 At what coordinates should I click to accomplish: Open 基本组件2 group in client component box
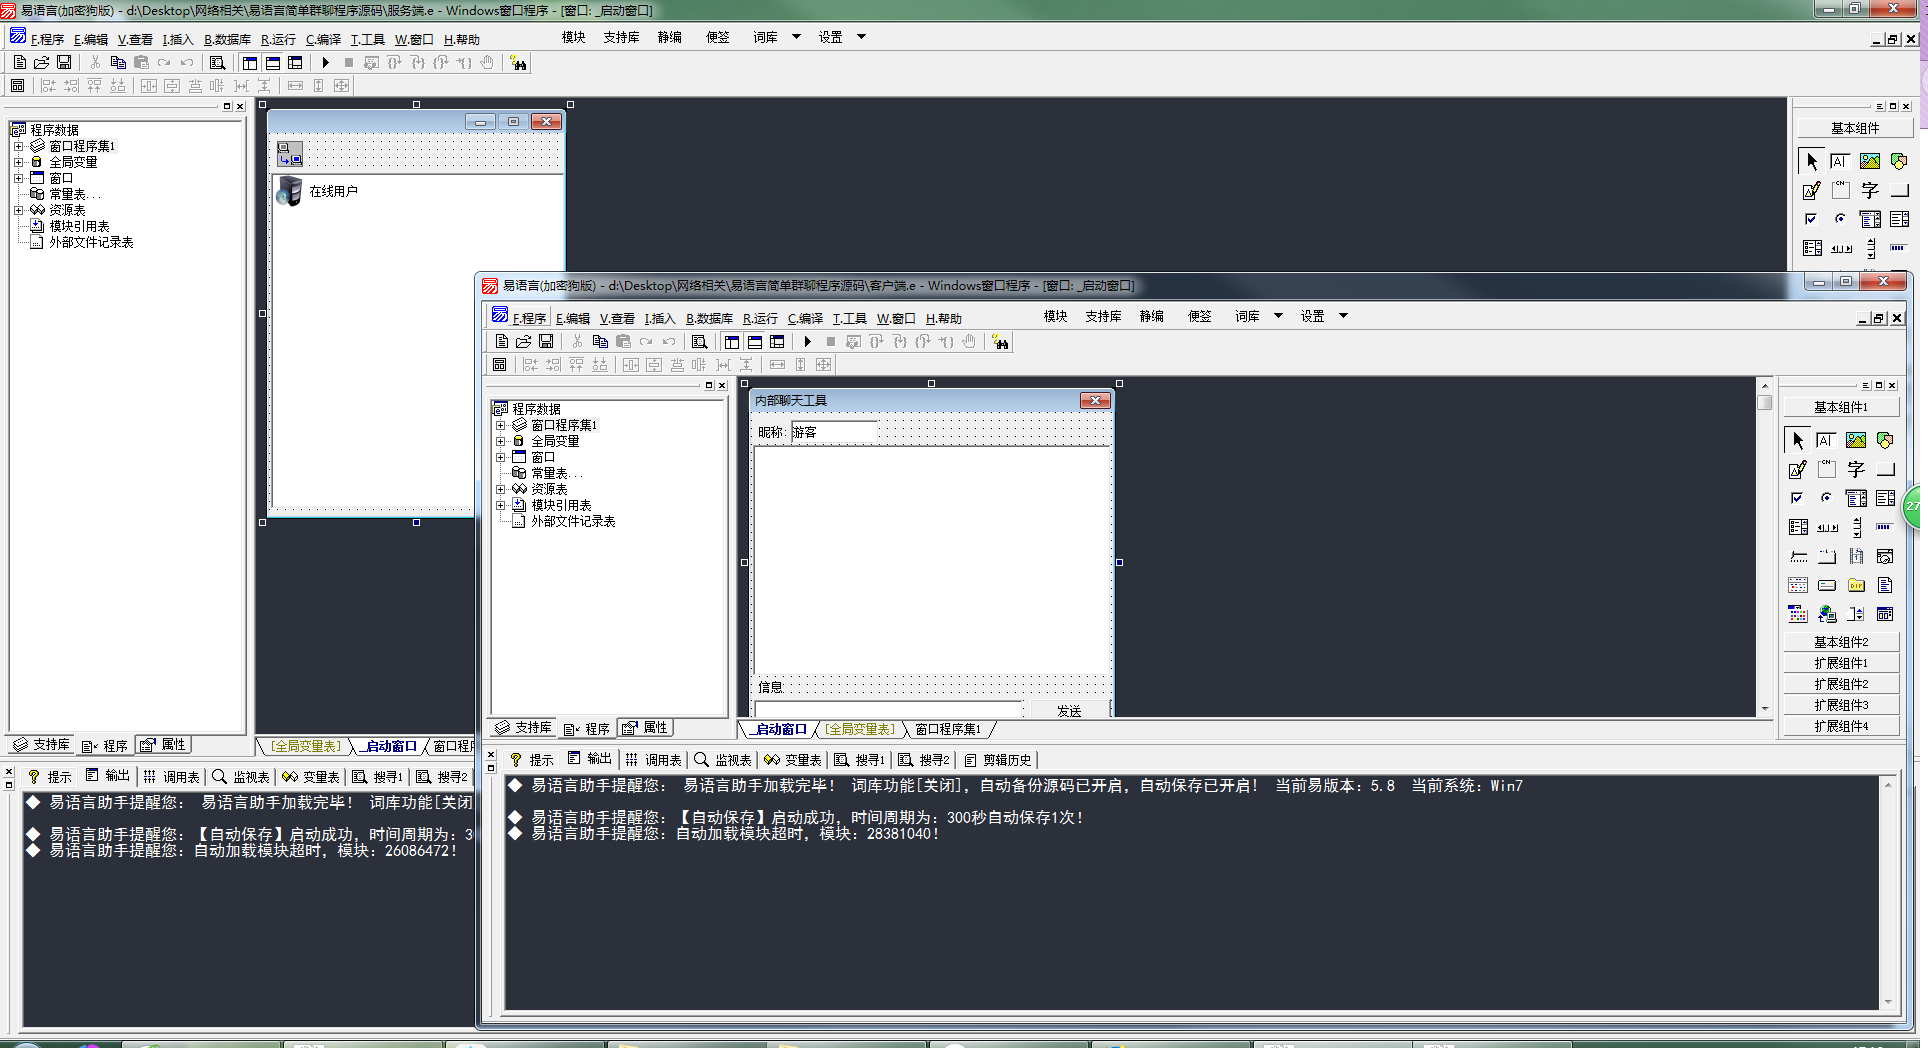coord(1841,642)
